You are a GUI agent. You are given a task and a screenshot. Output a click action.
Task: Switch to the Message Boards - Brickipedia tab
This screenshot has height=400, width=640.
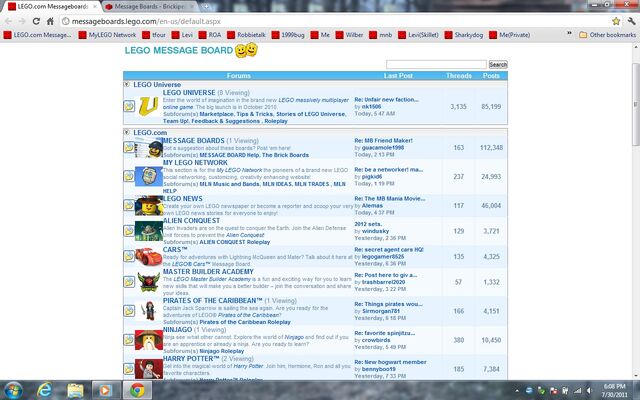(149, 7)
